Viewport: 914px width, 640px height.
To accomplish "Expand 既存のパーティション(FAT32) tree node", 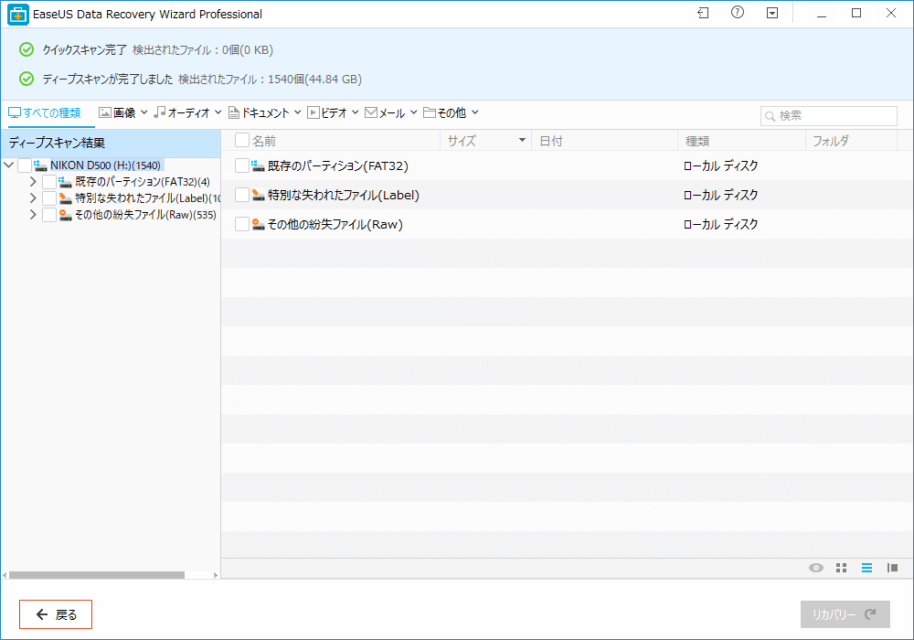I will click(33, 182).
